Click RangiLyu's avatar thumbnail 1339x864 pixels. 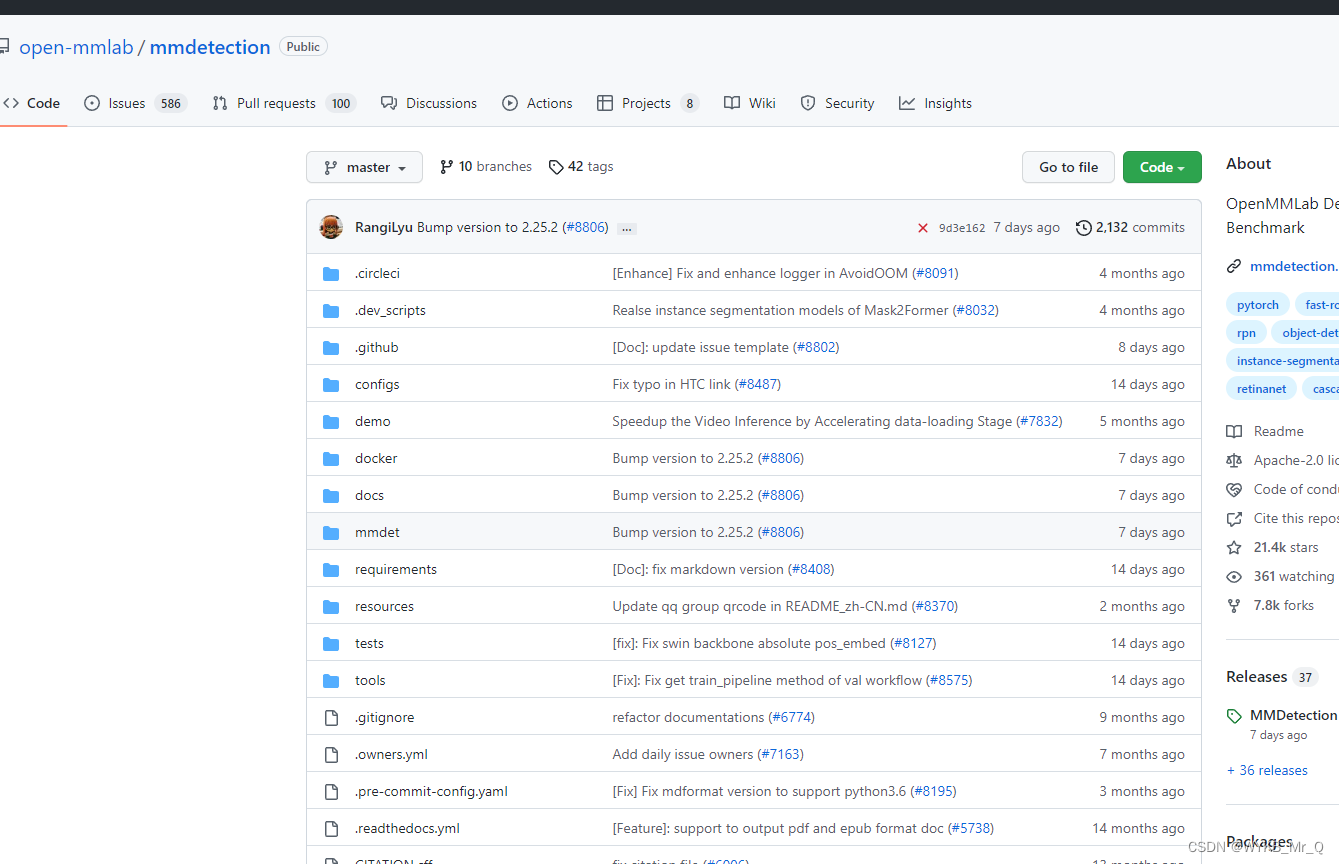(331, 227)
